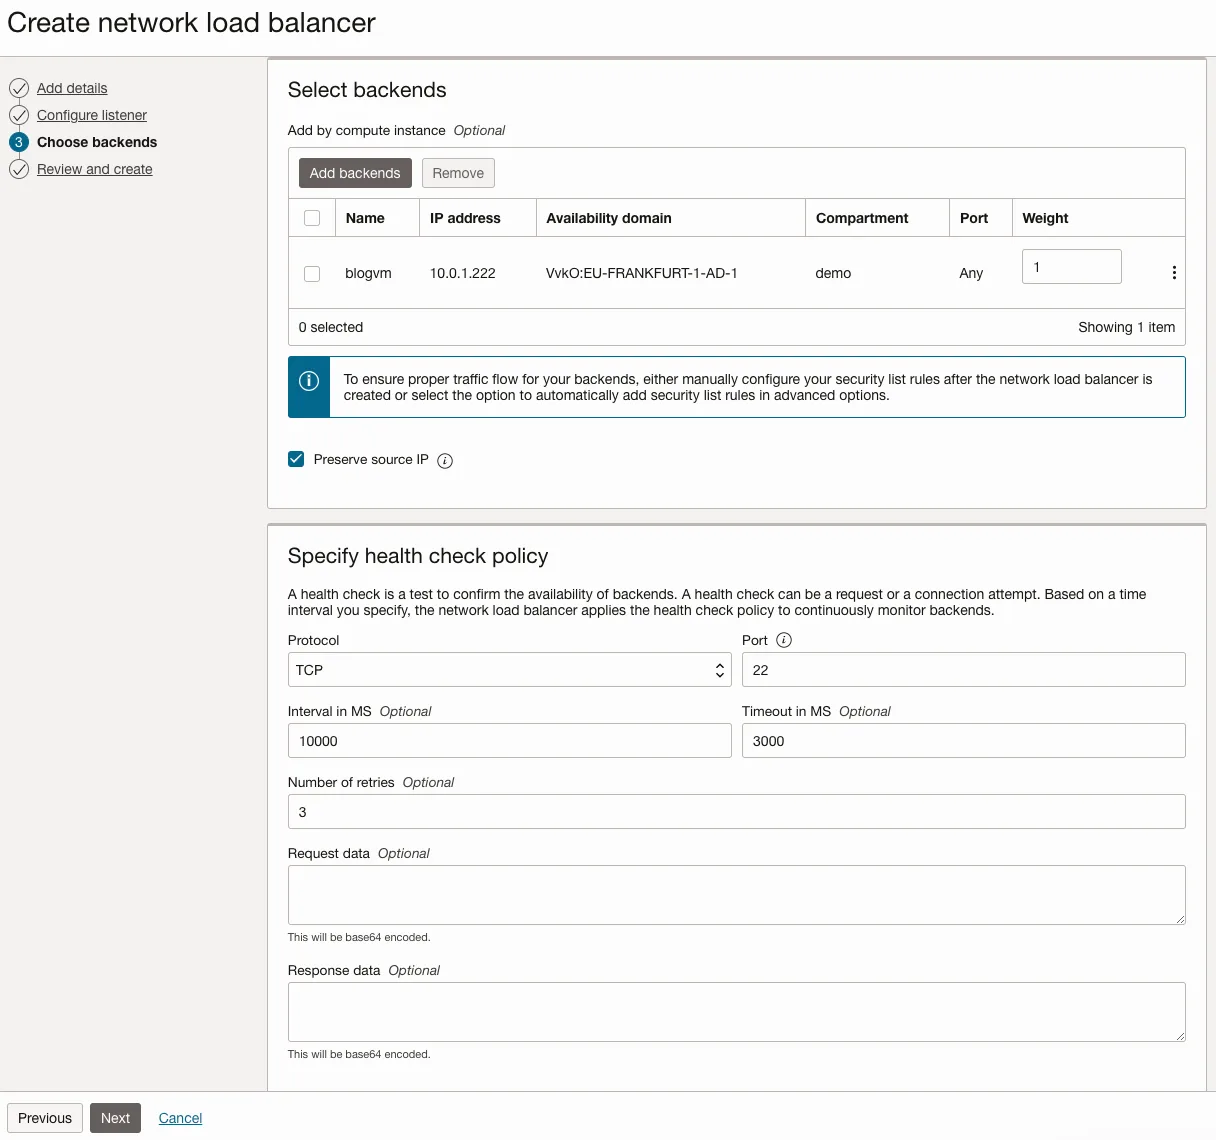Select the blogvm row checkbox
Screen dimensions: 1216x1140
pos(312,273)
